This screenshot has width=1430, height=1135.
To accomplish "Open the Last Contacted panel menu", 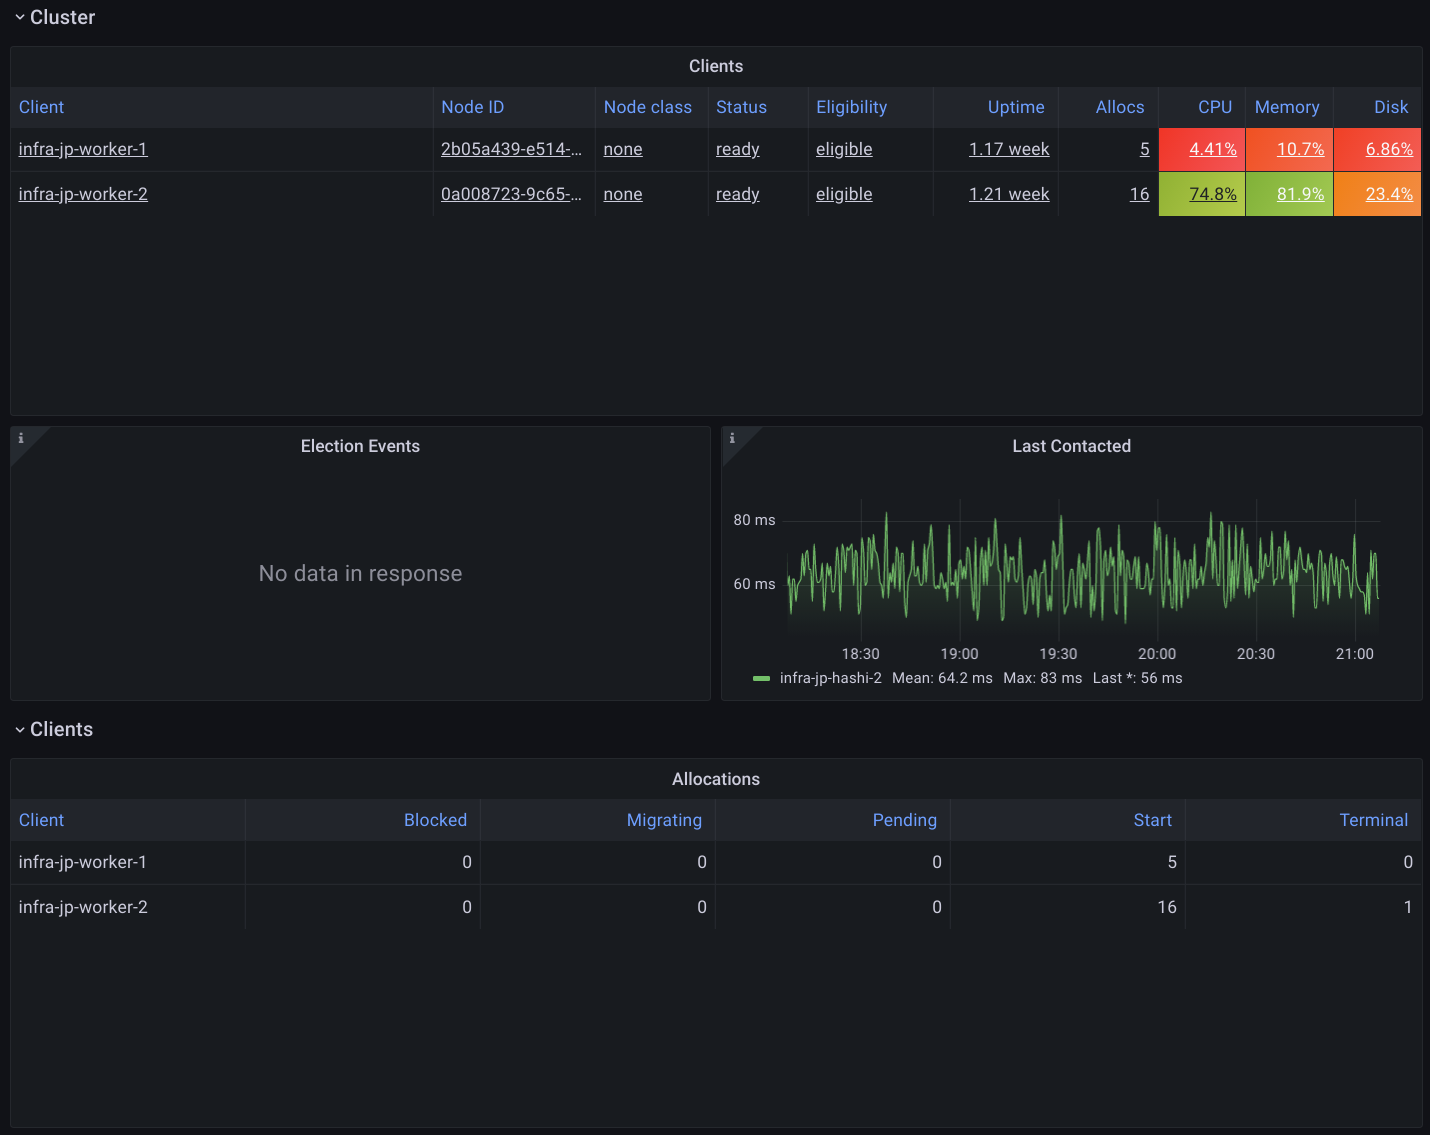I will click(1071, 446).
